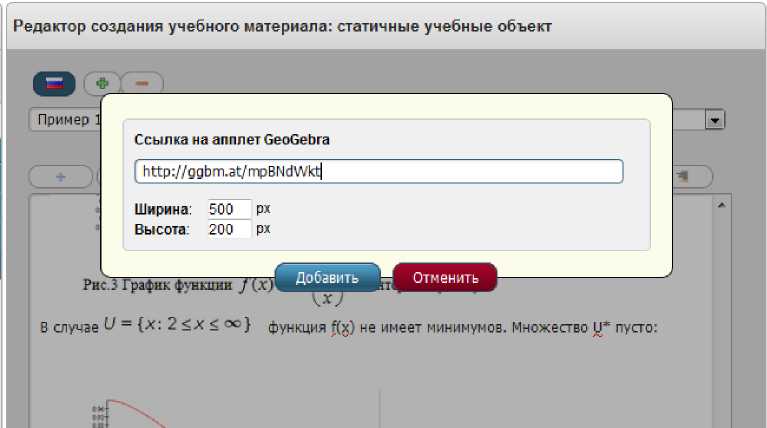Click the underlined U* word
Viewport: 767px width, 428px height.
597,326
